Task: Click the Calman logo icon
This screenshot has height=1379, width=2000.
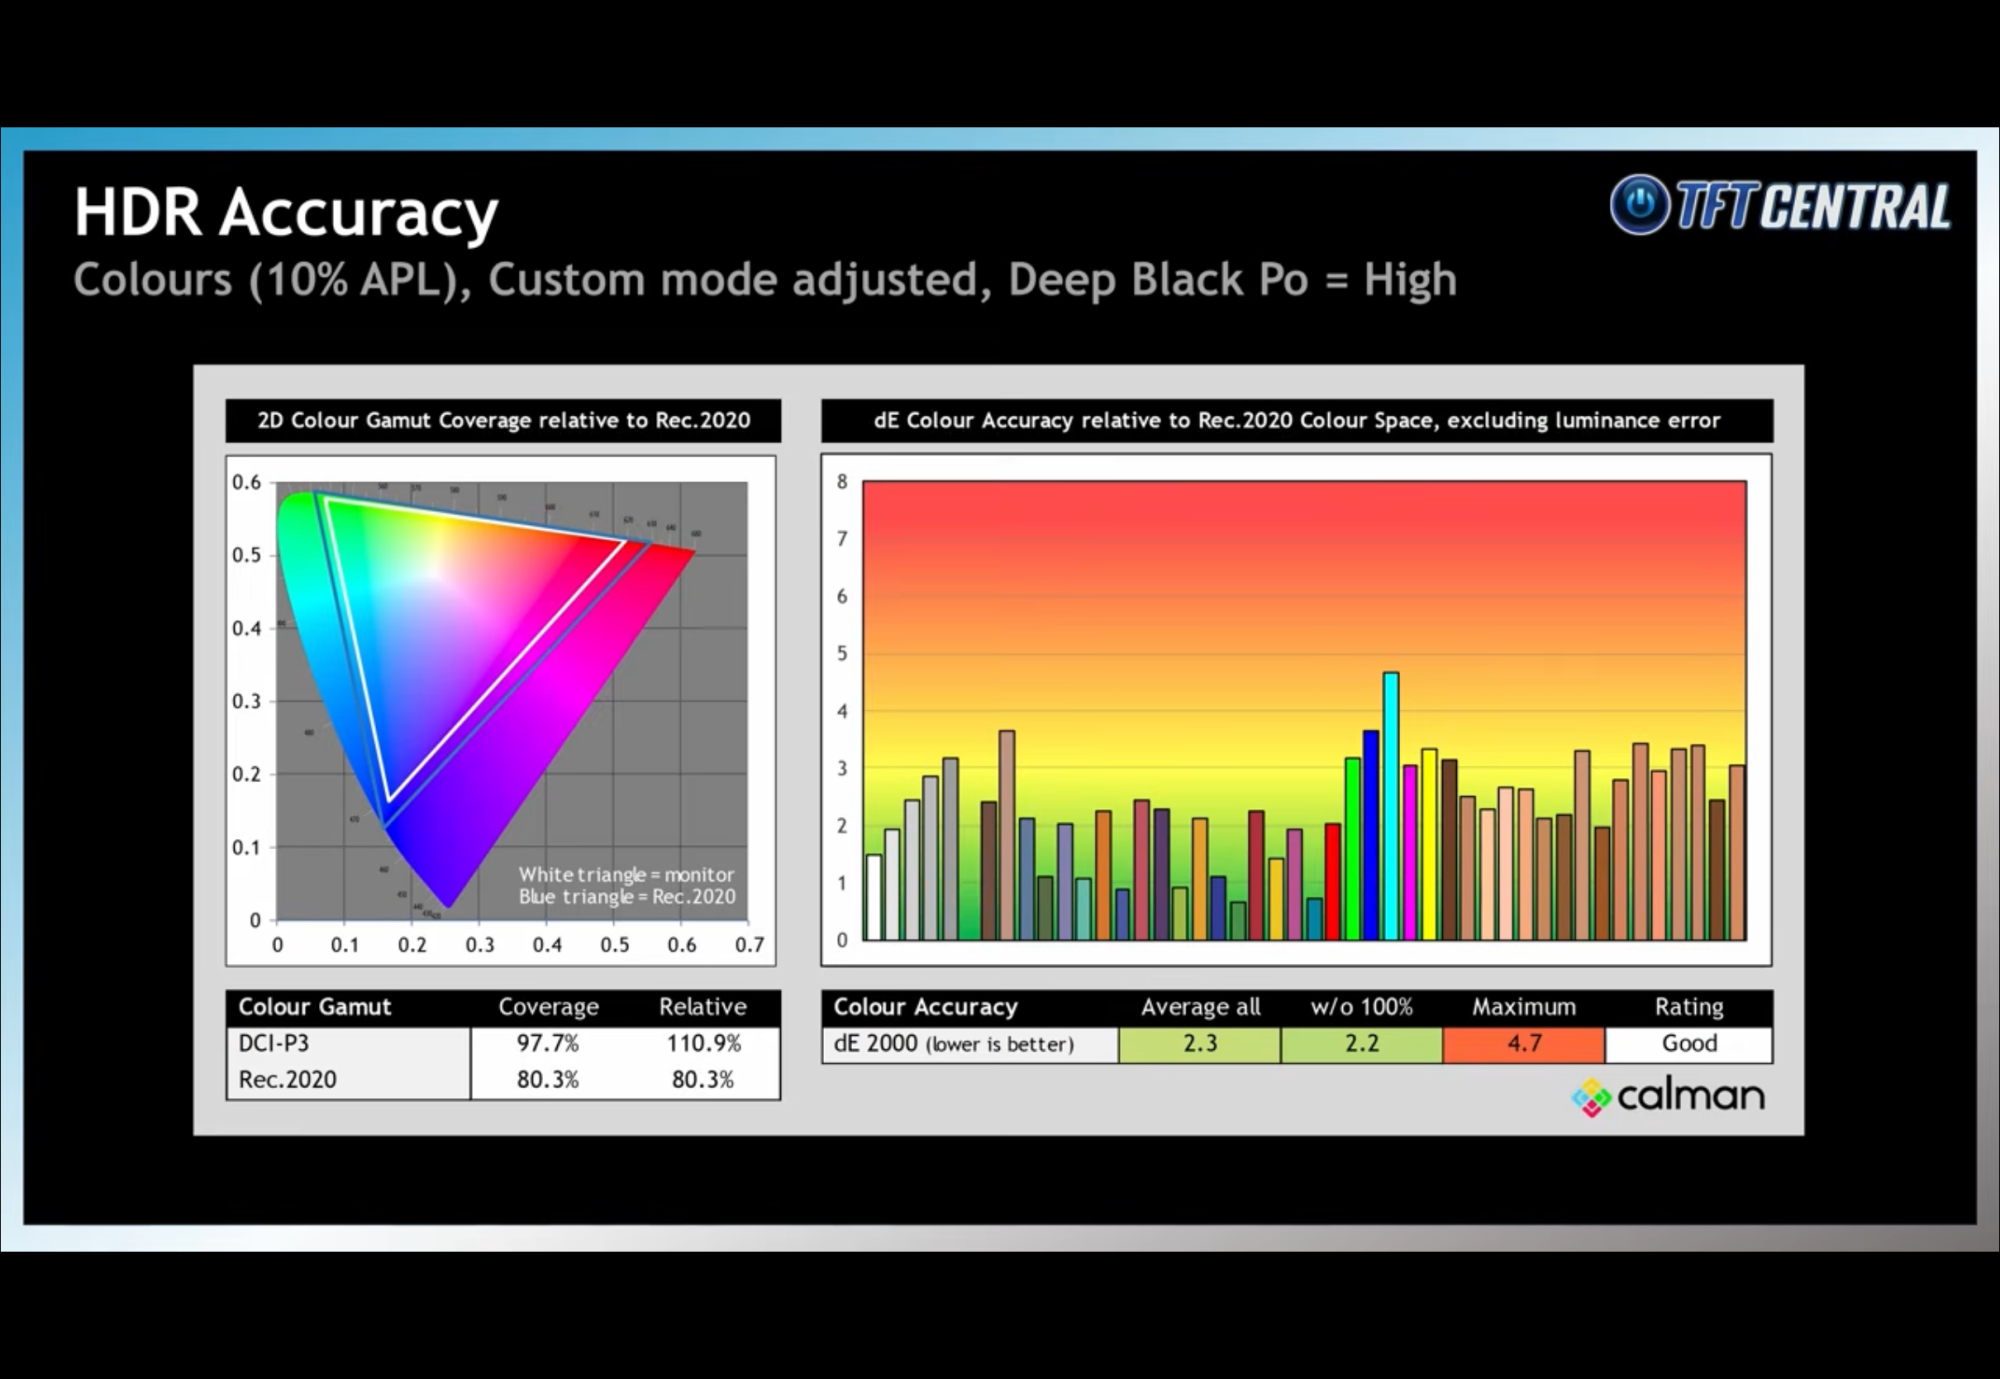Action: pyautogui.click(x=1591, y=1098)
